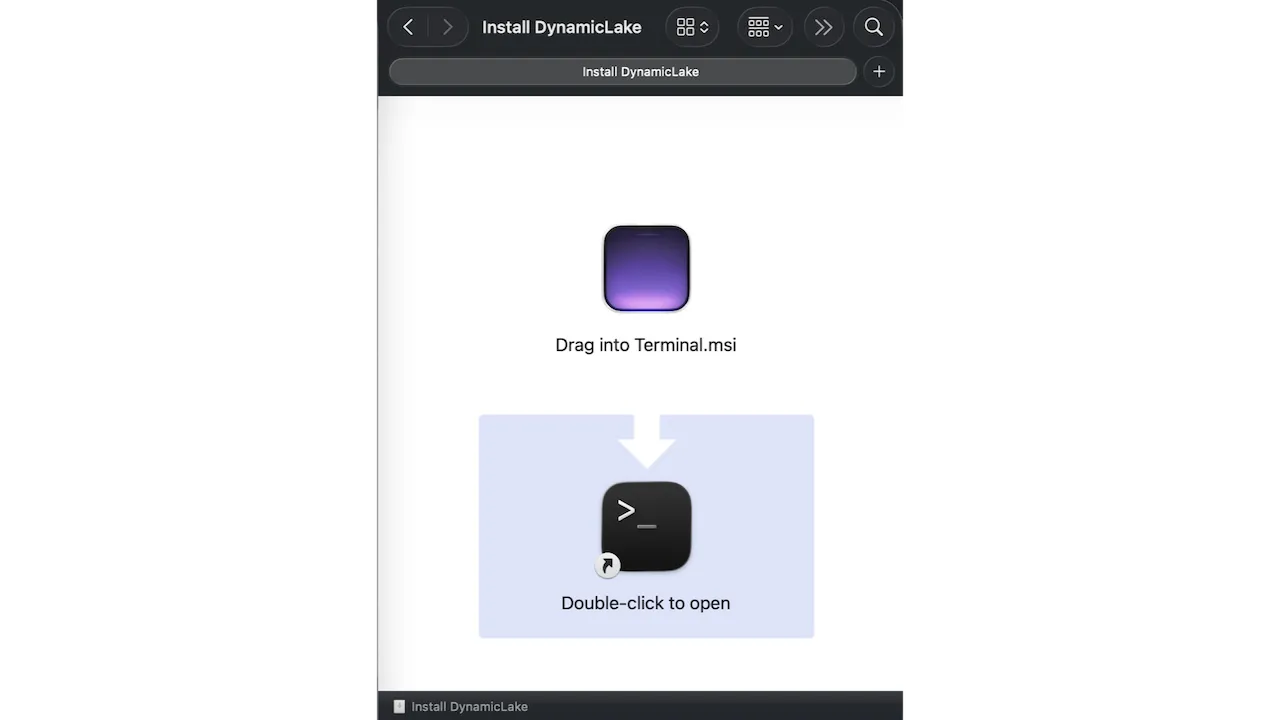Click the white downward arrow above the Terminal icon
1280x720 pixels.
[646, 438]
